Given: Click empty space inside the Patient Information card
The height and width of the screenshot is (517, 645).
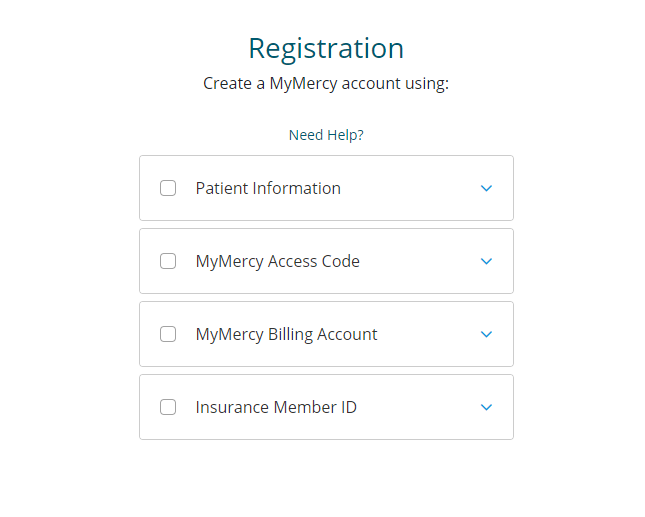Looking at the screenshot, I should (x=410, y=188).
